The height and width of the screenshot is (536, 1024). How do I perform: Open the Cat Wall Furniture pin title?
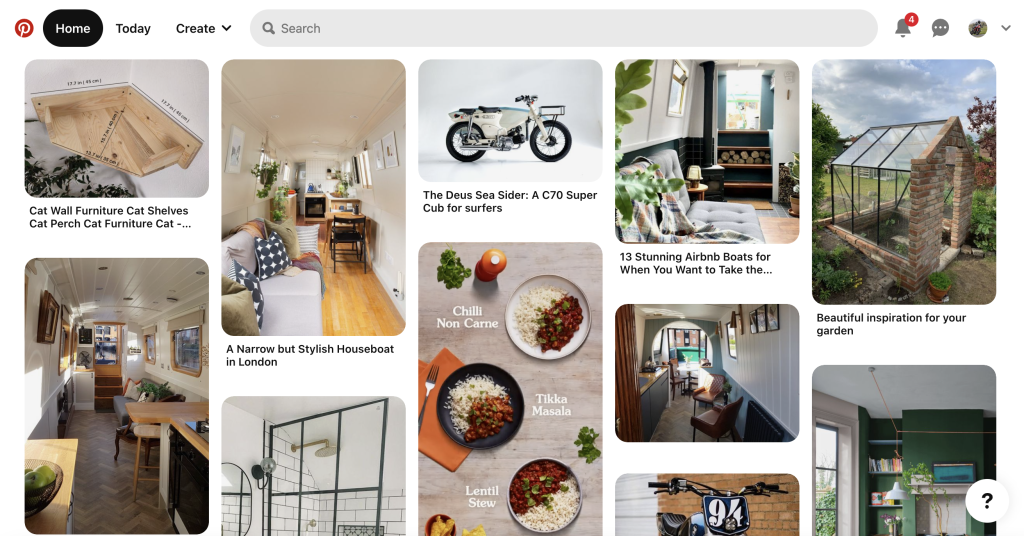[110, 217]
